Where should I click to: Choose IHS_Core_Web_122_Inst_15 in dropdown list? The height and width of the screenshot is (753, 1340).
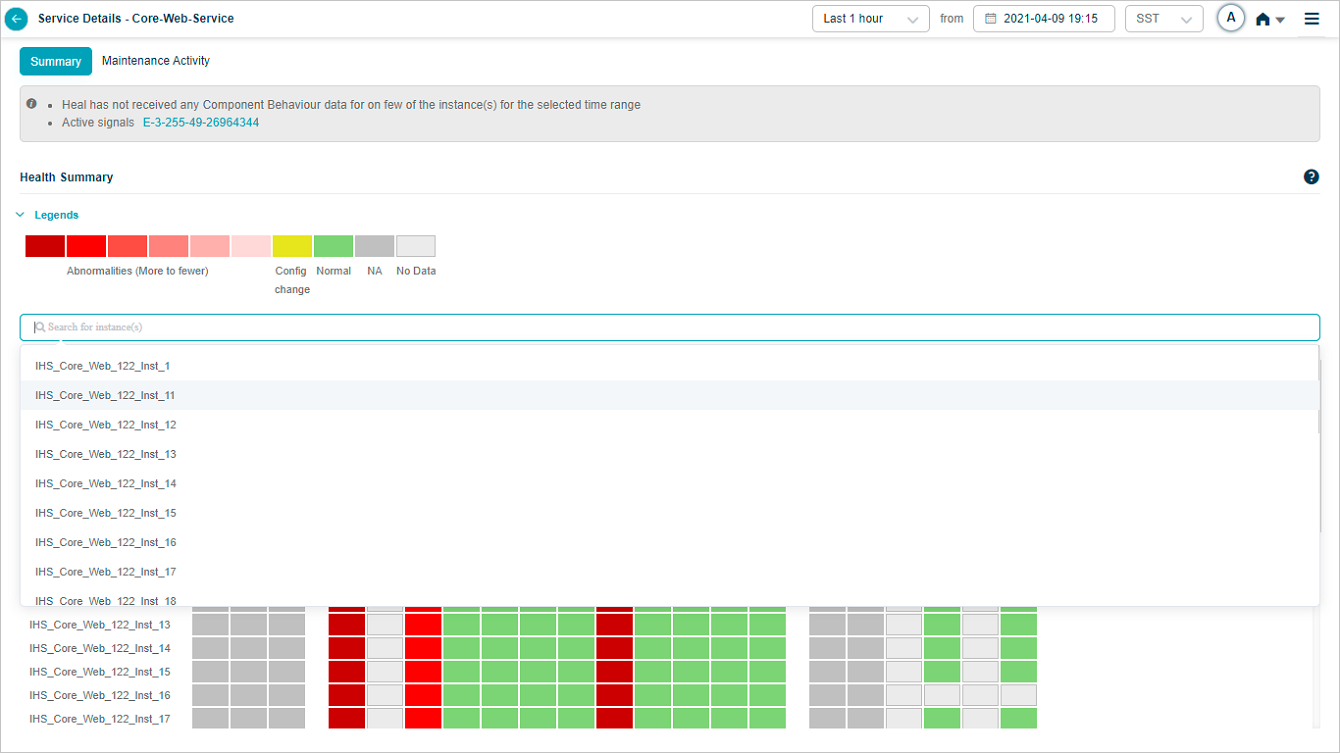click(106, 513)
